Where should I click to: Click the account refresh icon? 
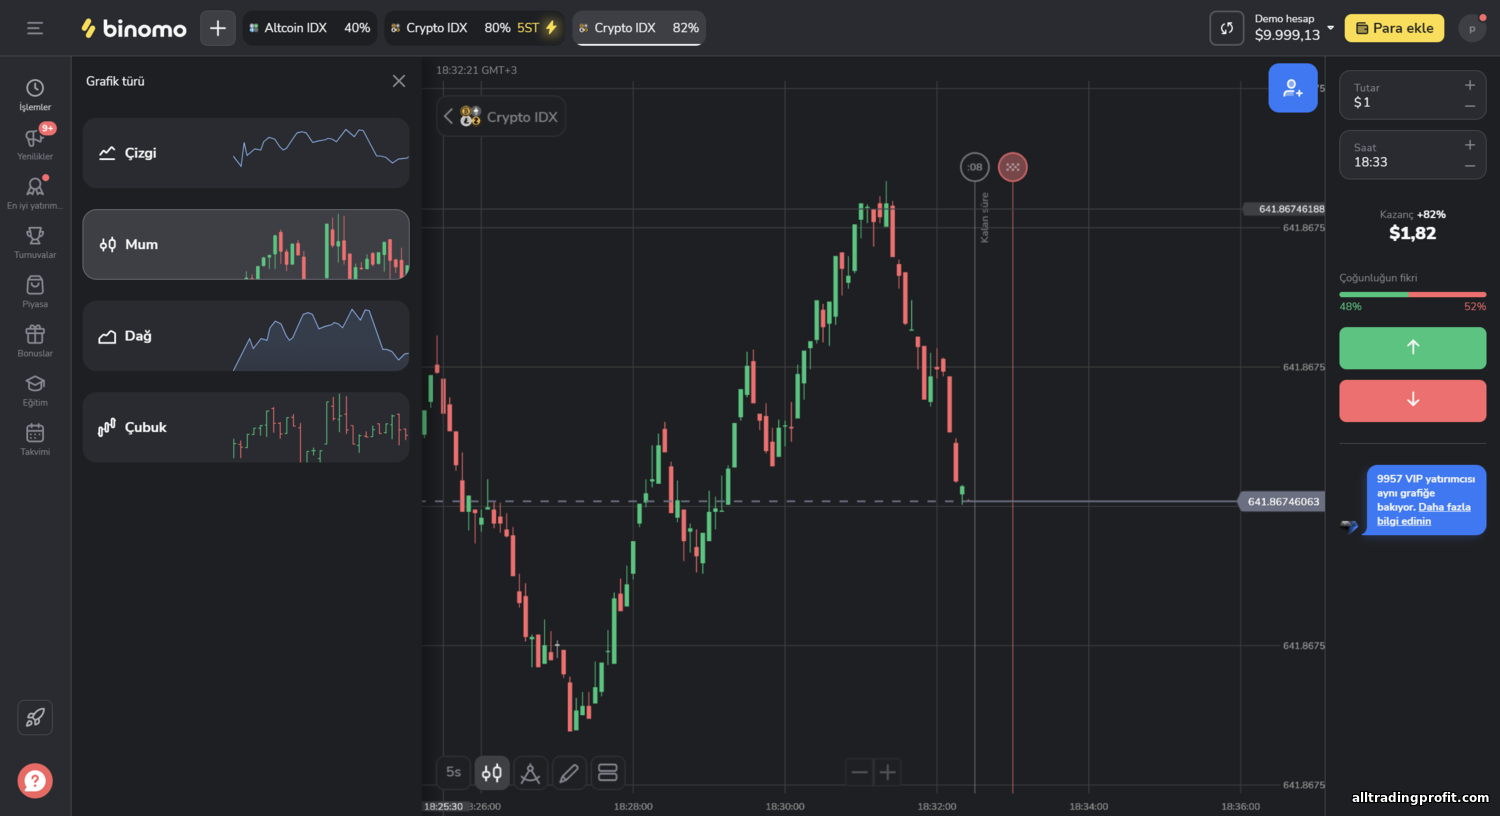[1227, 28]
